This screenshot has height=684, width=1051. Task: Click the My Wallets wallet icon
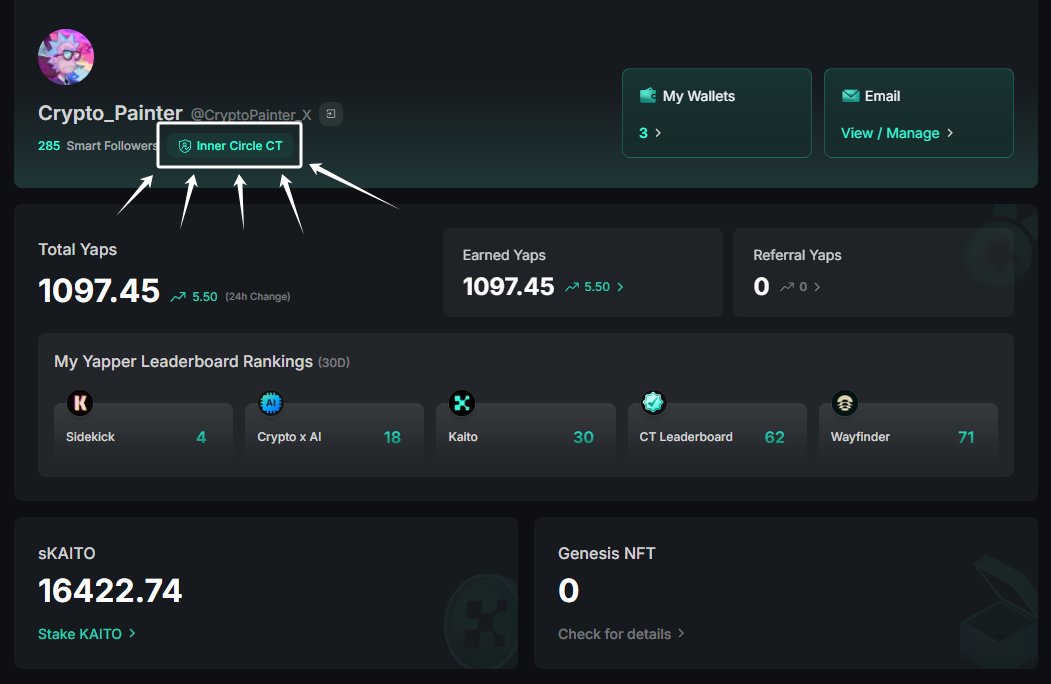coord(648,96)
